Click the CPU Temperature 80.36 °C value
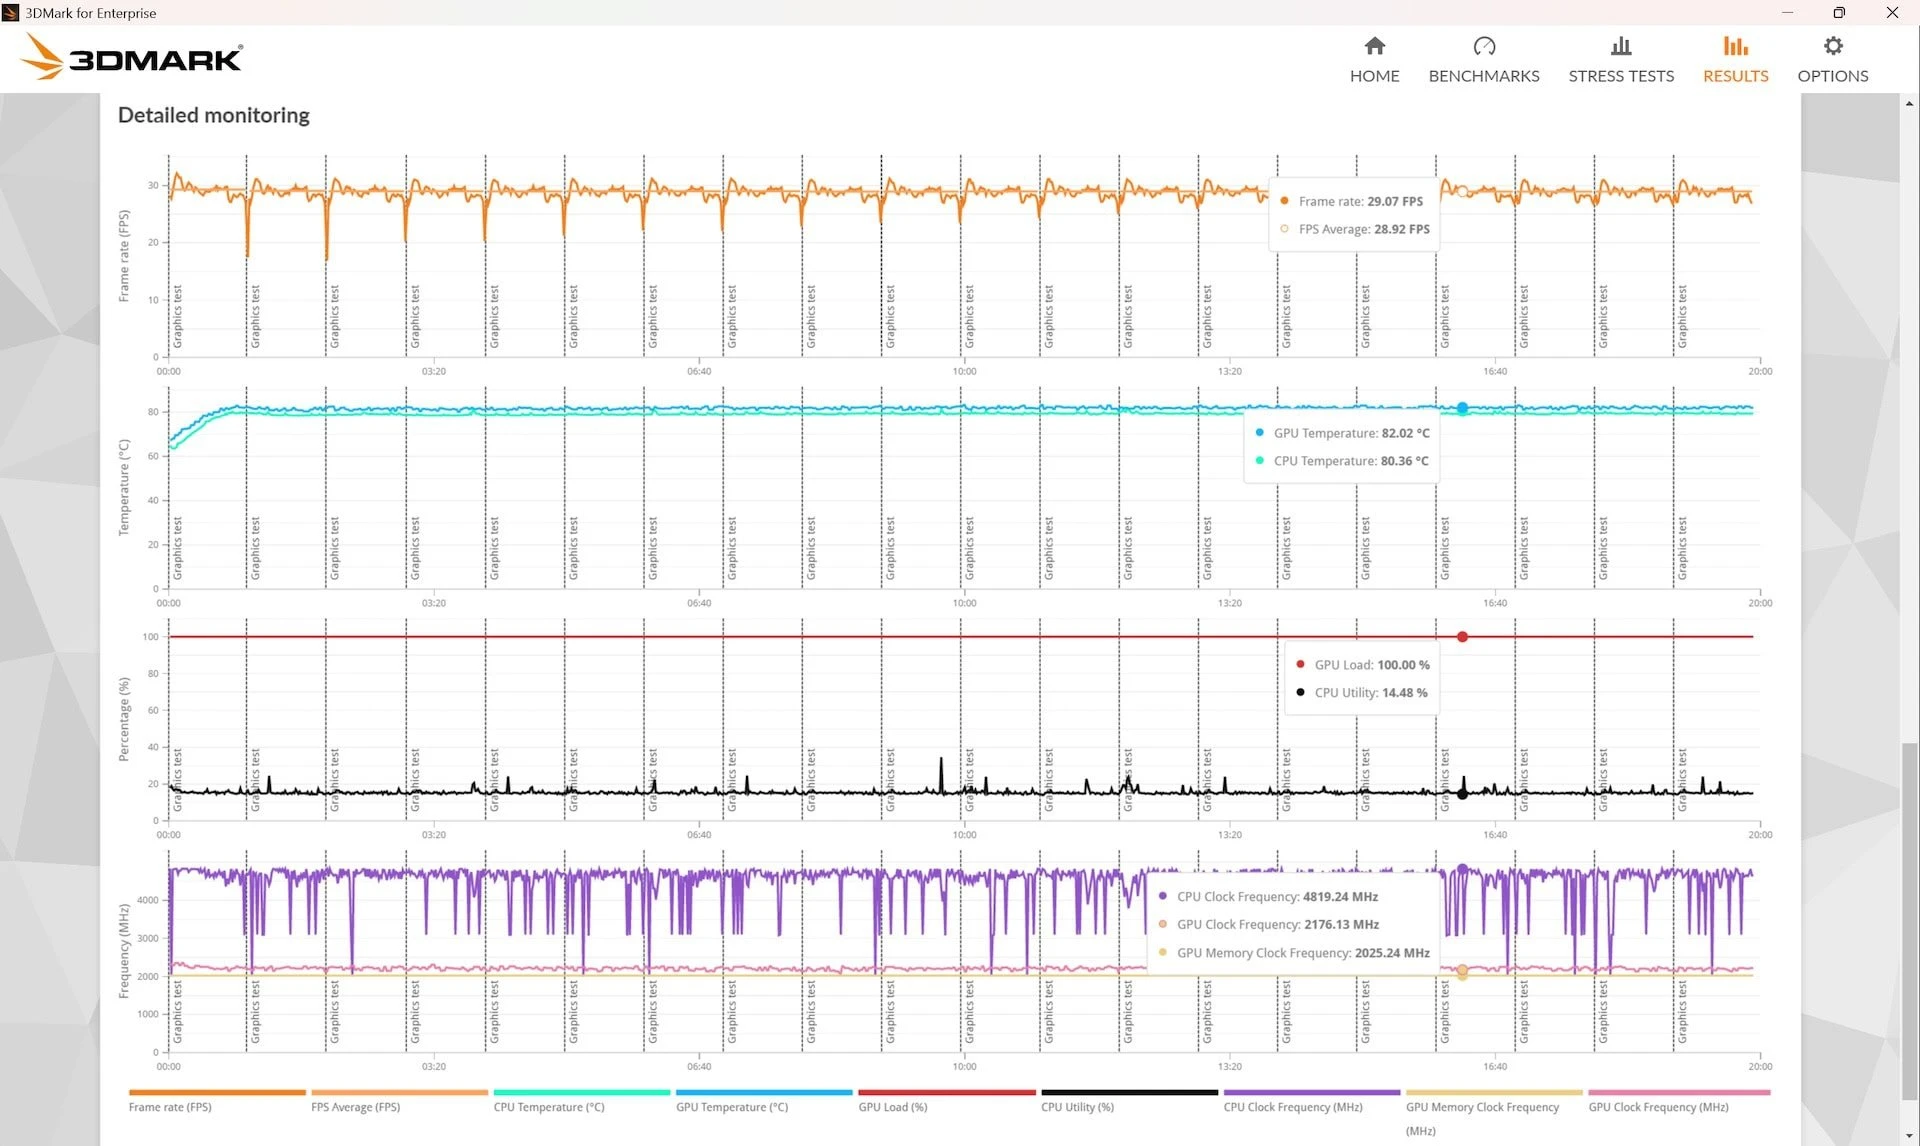This screenshot has height=1146, width=1920. 1404,461
